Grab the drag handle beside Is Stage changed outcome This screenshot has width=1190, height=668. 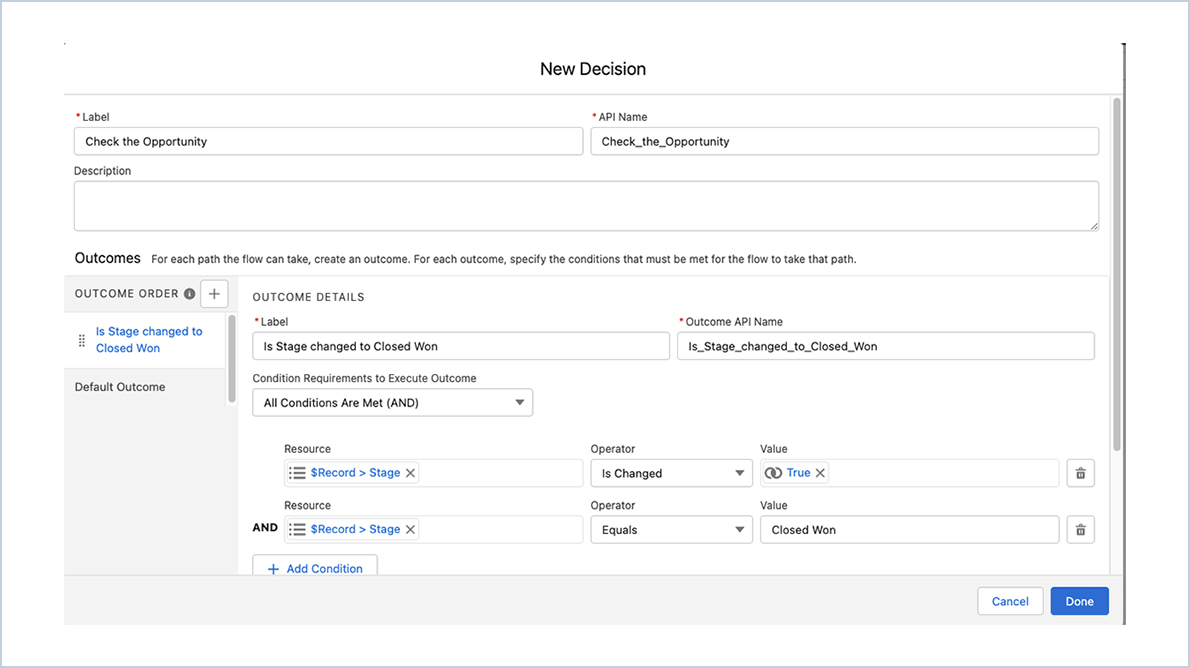pos(81,339)
